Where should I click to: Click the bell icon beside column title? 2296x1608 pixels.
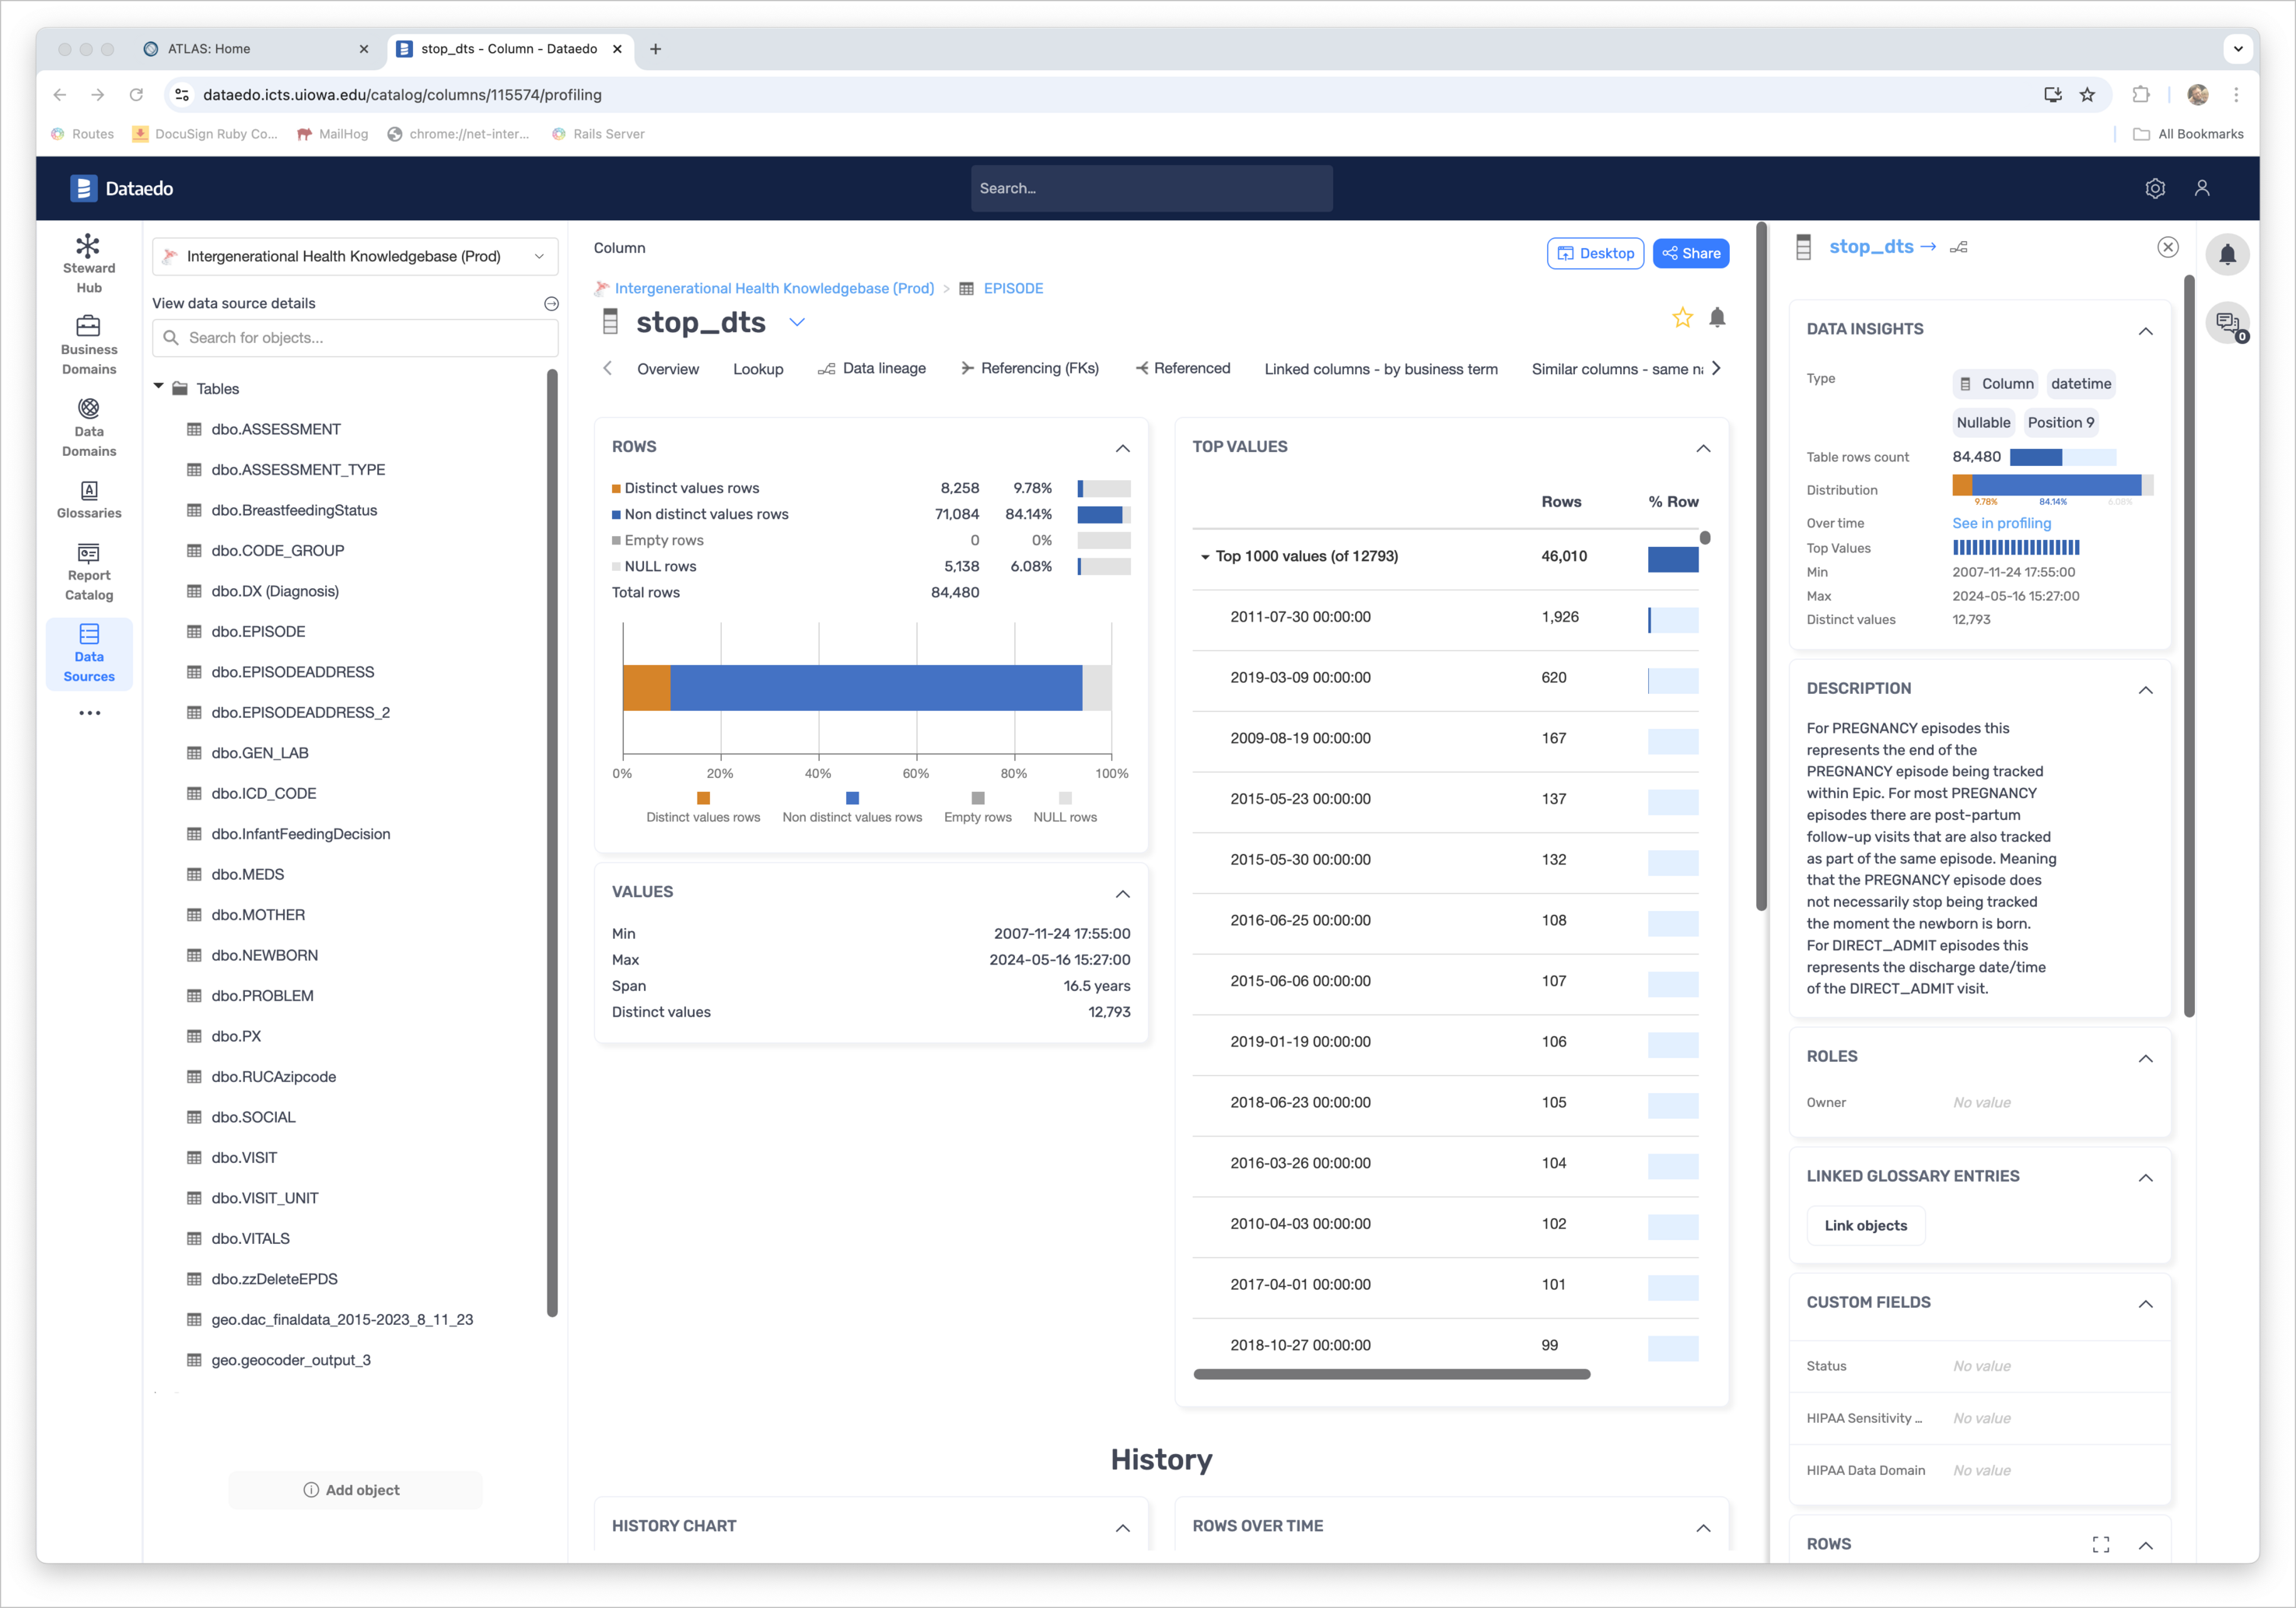click(1717, 318)
